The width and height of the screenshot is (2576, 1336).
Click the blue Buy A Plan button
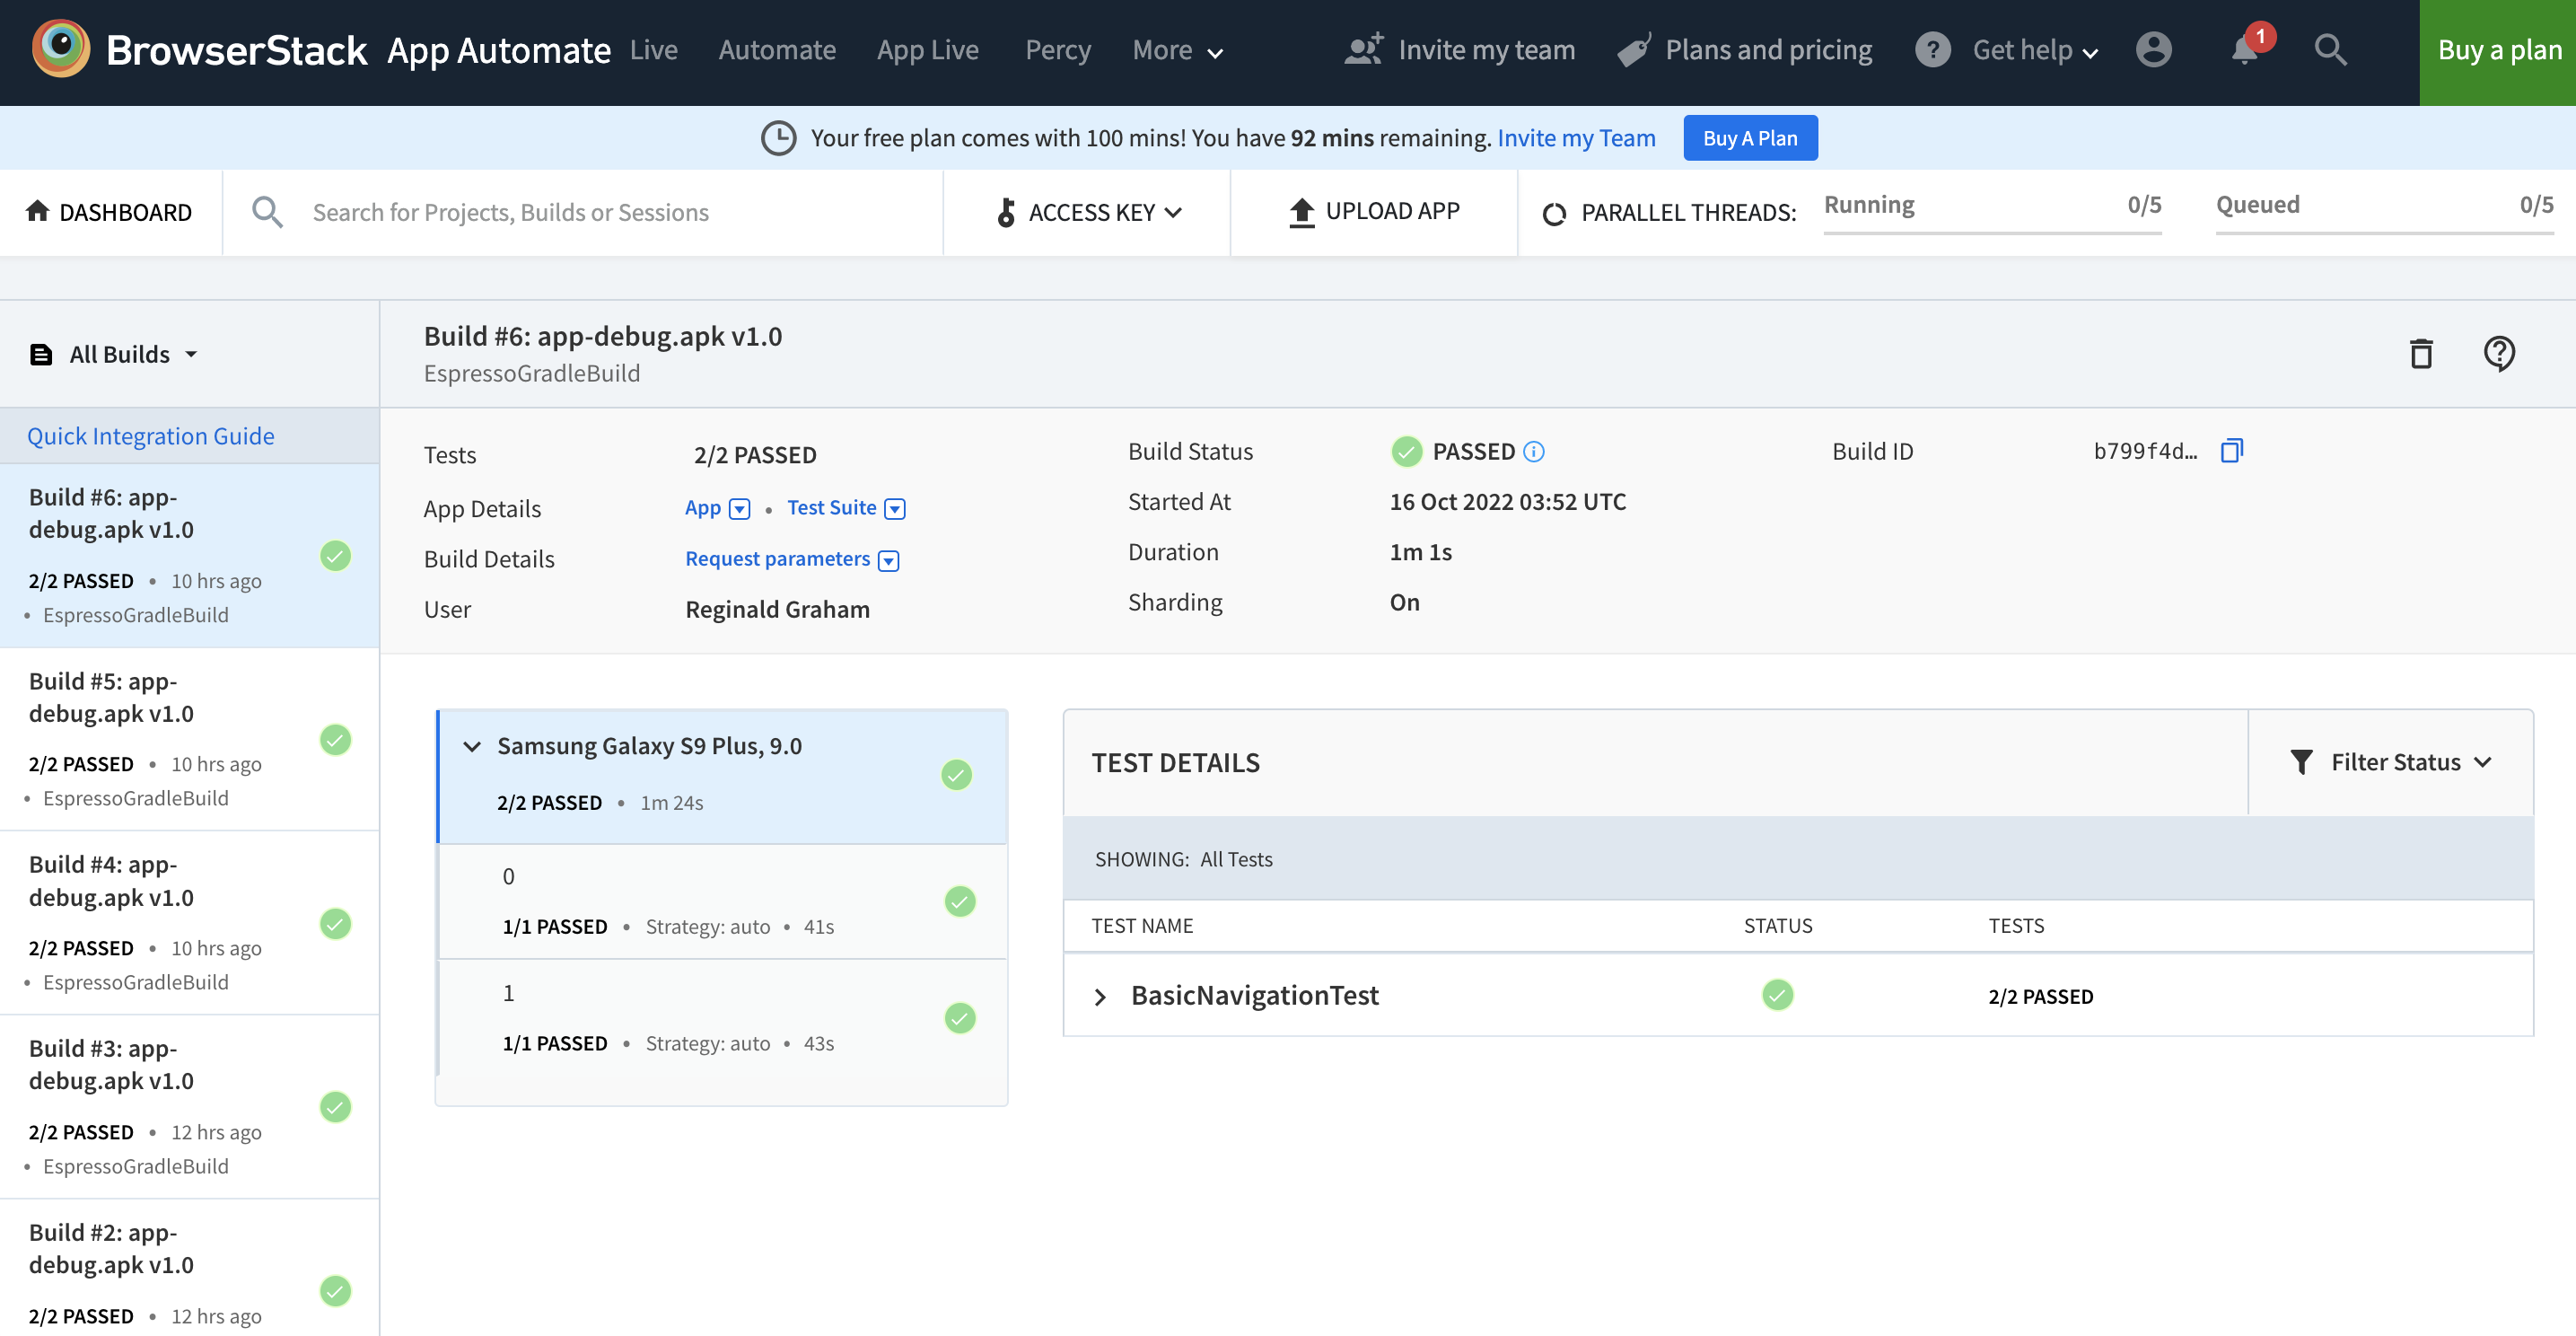(1749, 138)
